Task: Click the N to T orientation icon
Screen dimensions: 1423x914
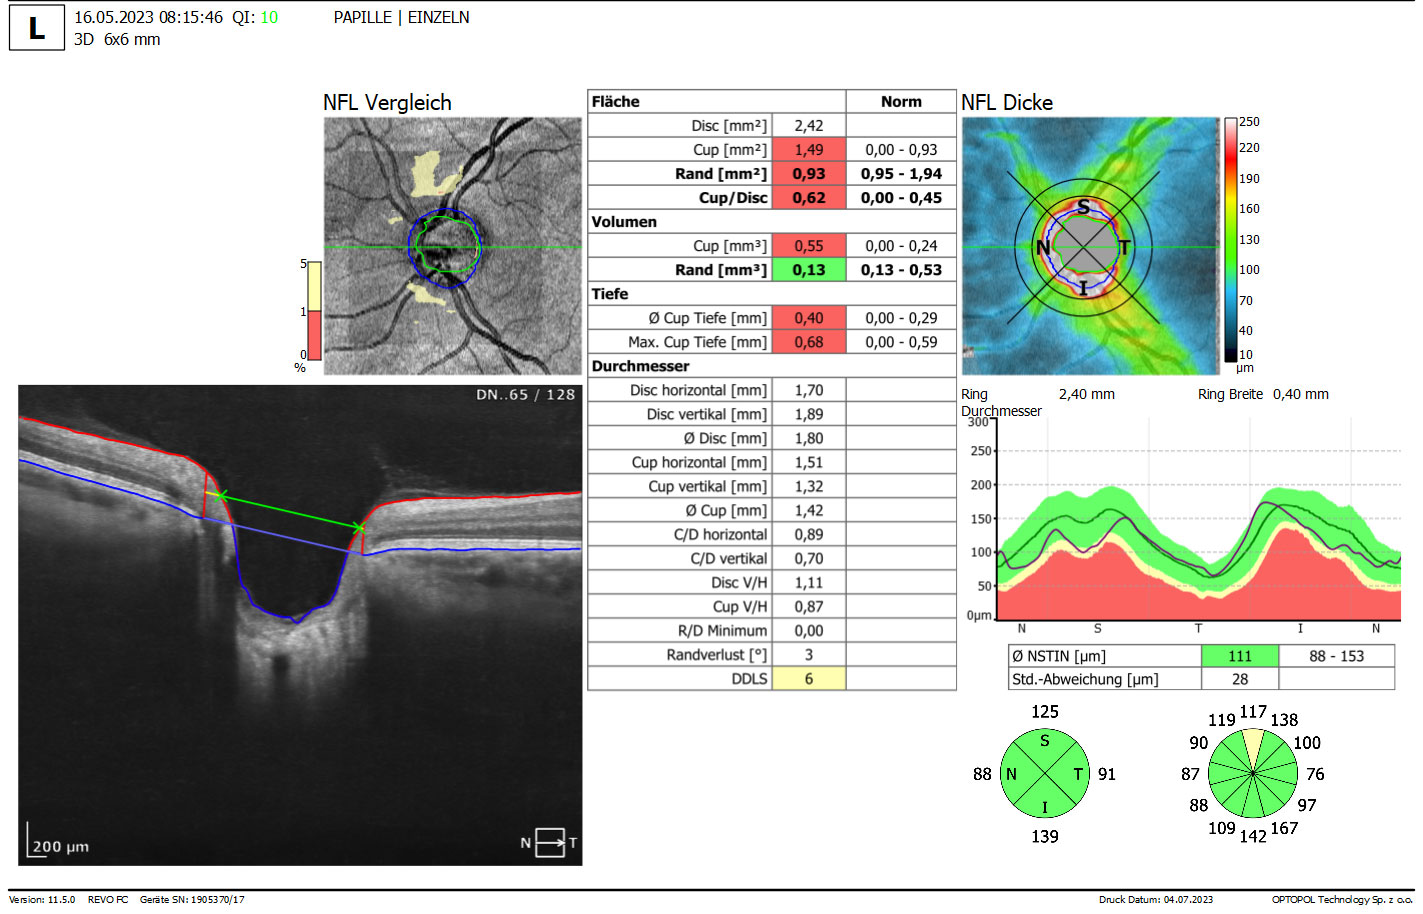Action: pos(549,843)
